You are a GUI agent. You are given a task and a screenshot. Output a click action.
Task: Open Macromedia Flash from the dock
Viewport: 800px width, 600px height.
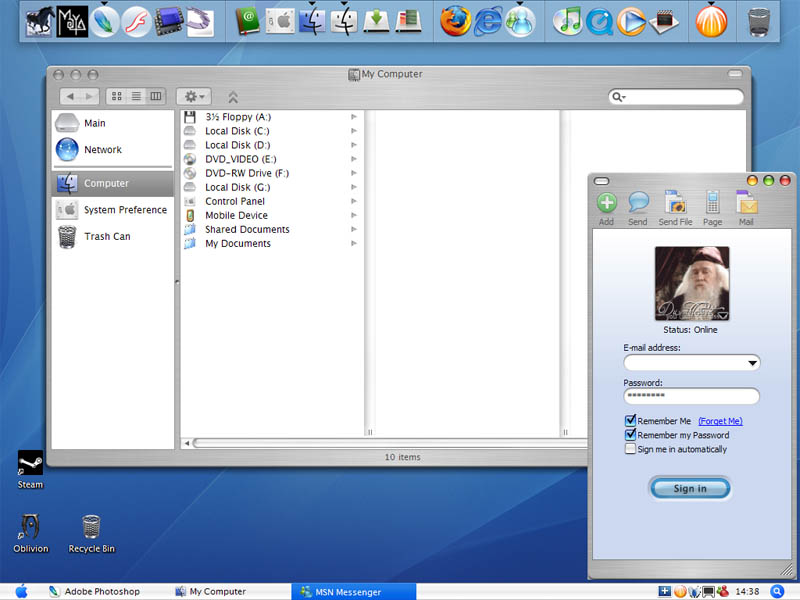(136, 22)
